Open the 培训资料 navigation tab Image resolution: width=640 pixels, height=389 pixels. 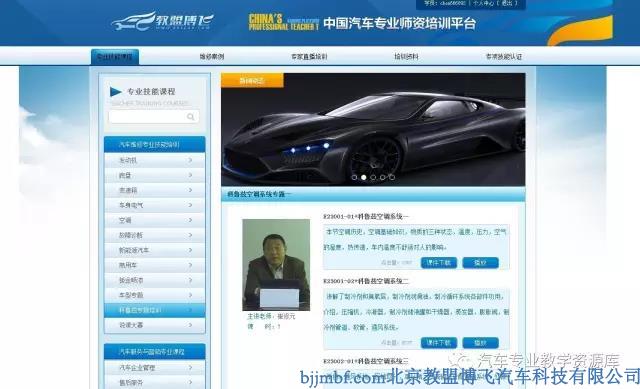click(406, 57)
